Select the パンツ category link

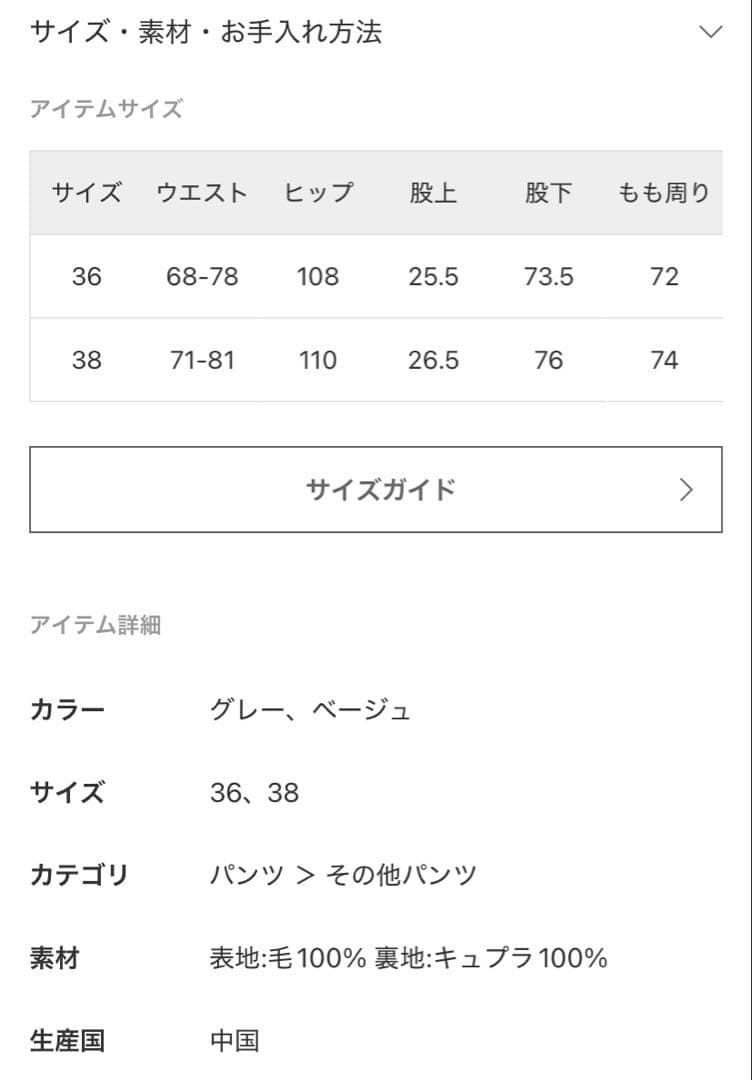(245, 872)
